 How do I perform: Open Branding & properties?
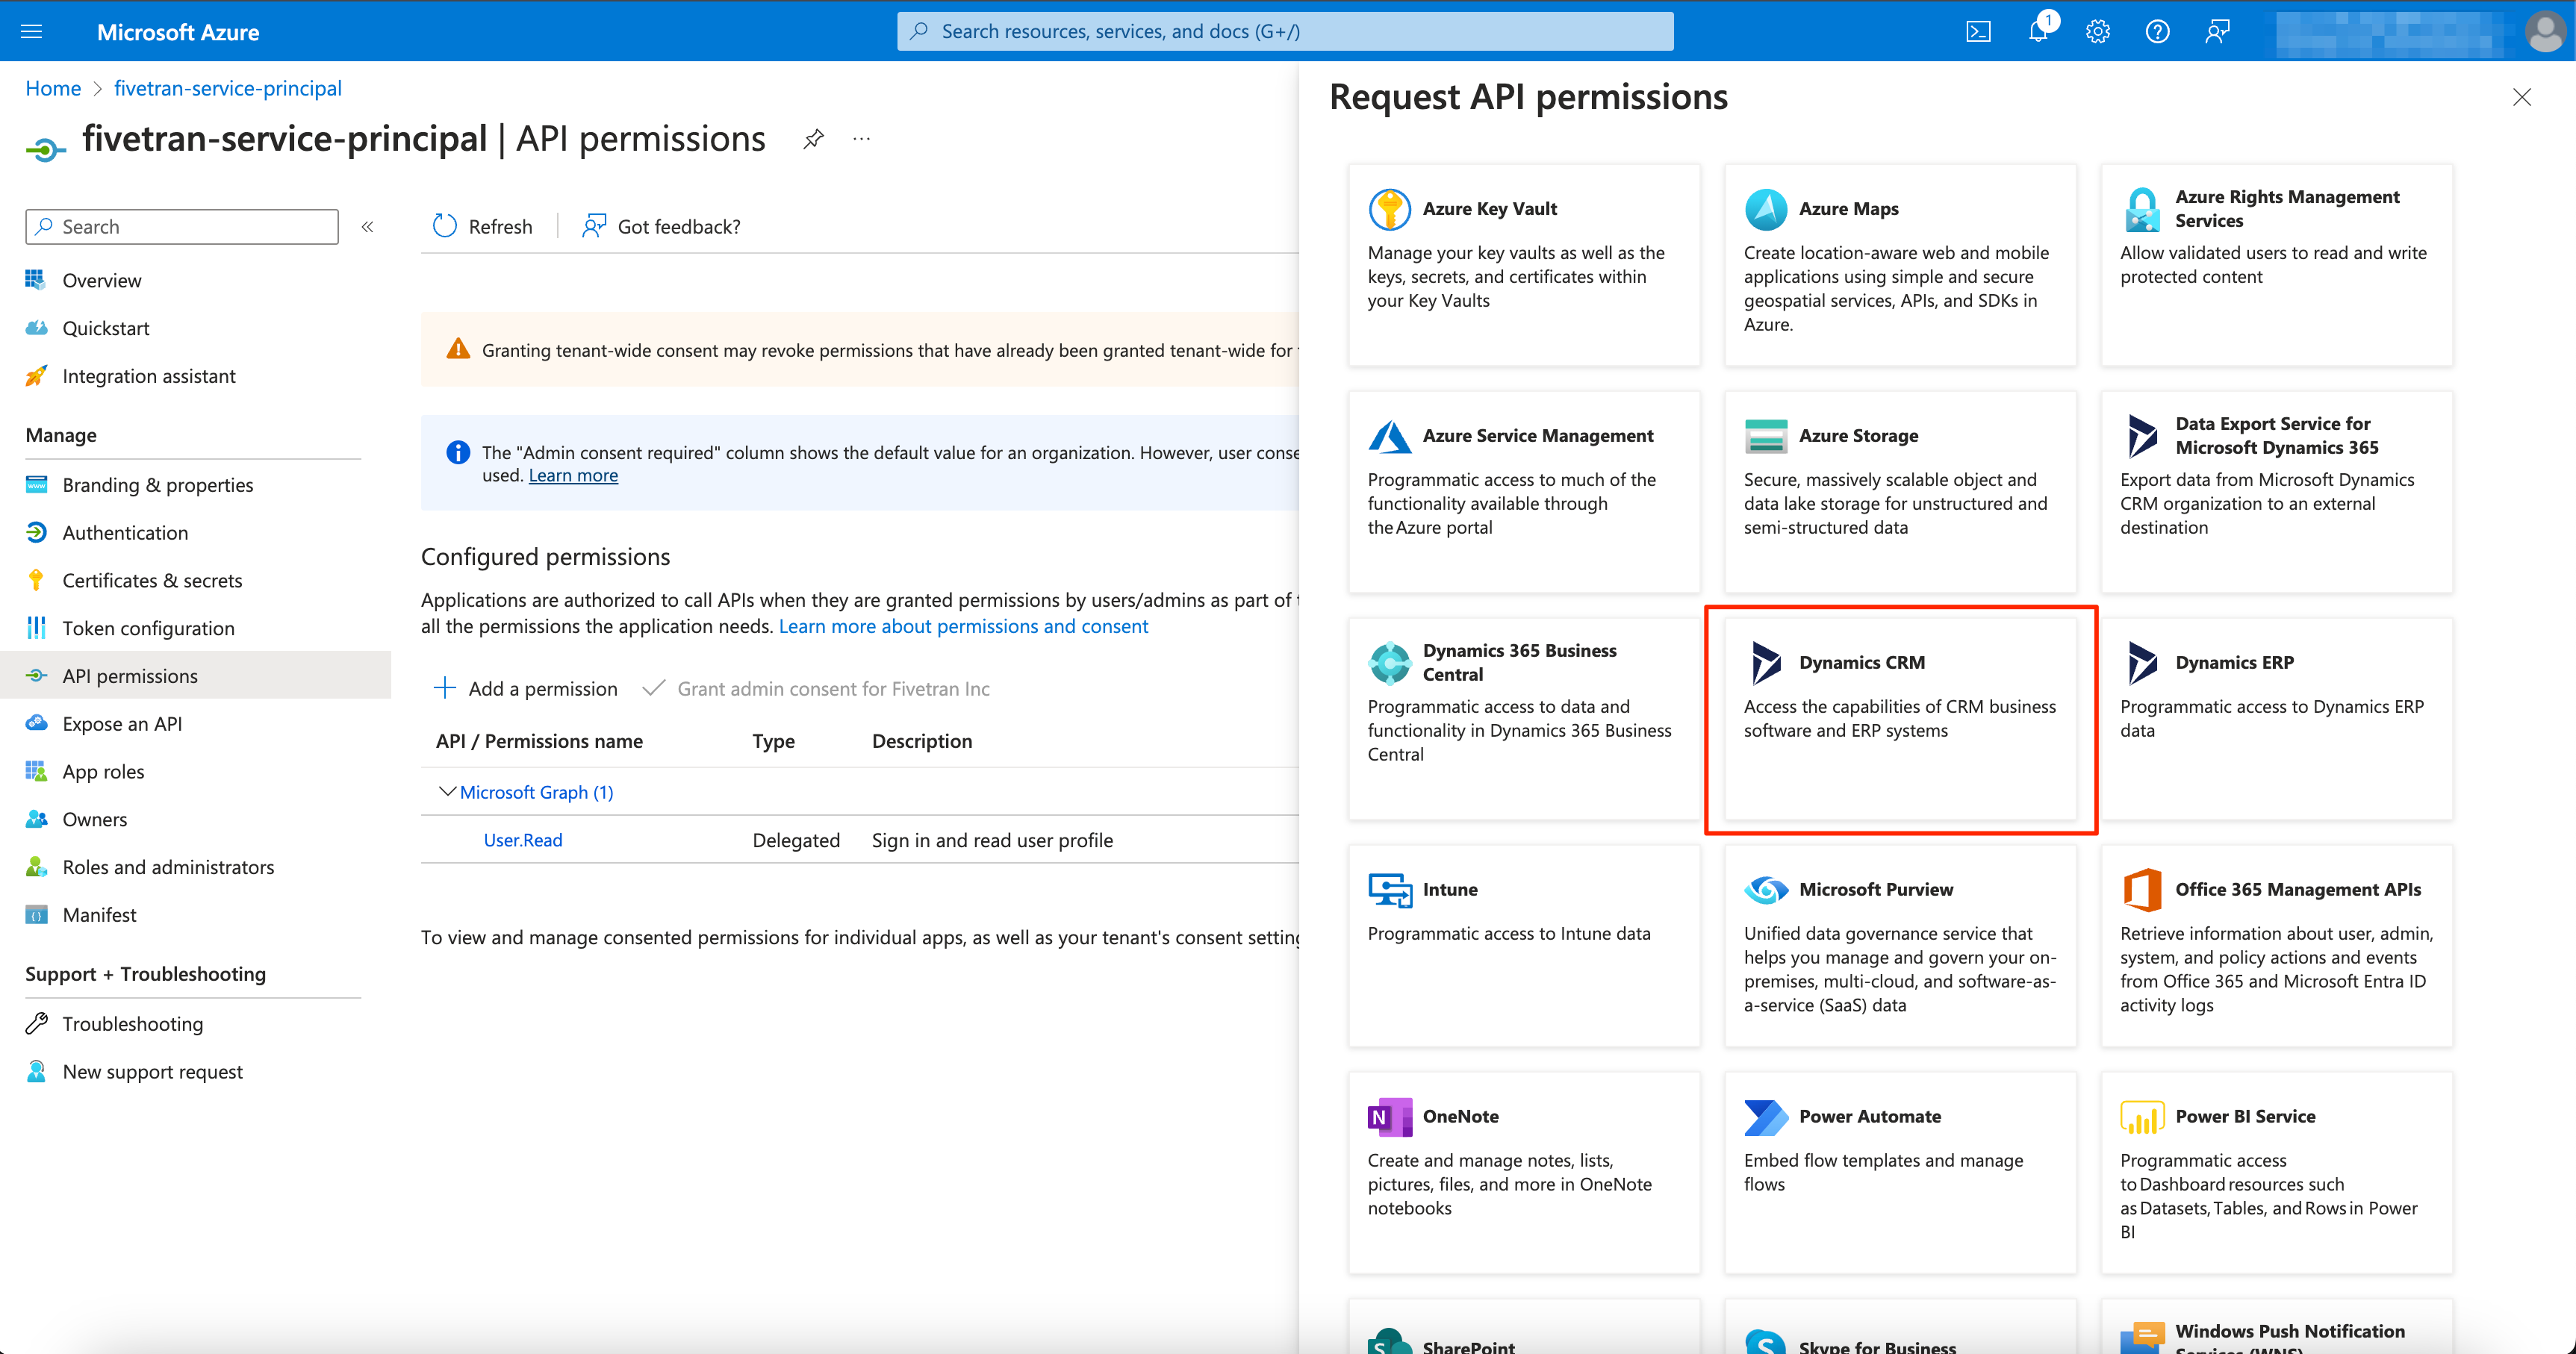click(158, 485)
